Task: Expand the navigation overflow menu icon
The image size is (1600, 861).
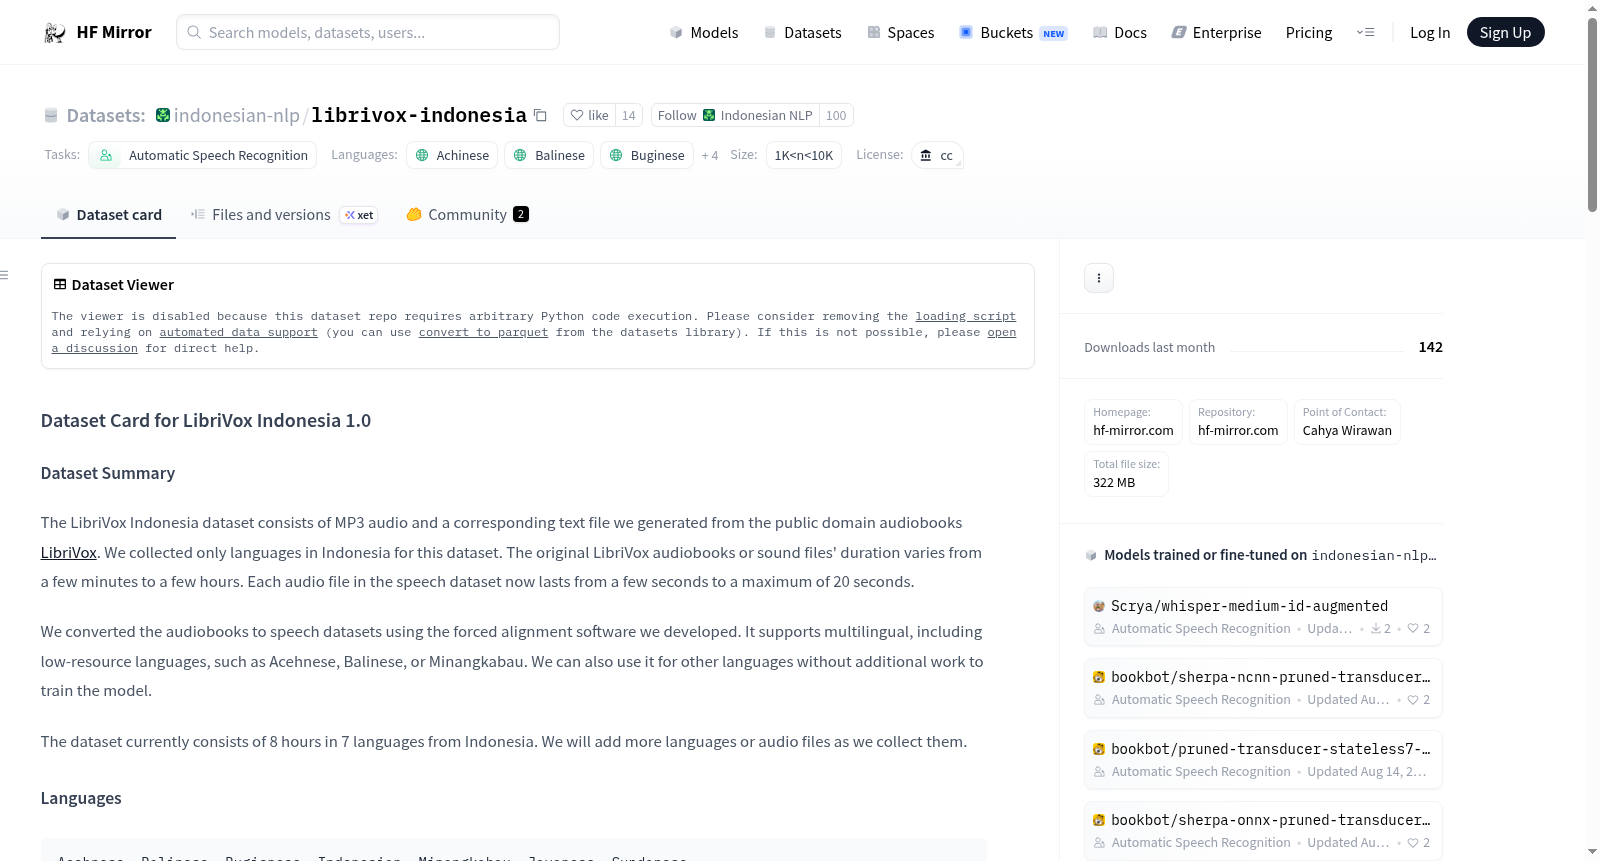Action: point(1365,32)
